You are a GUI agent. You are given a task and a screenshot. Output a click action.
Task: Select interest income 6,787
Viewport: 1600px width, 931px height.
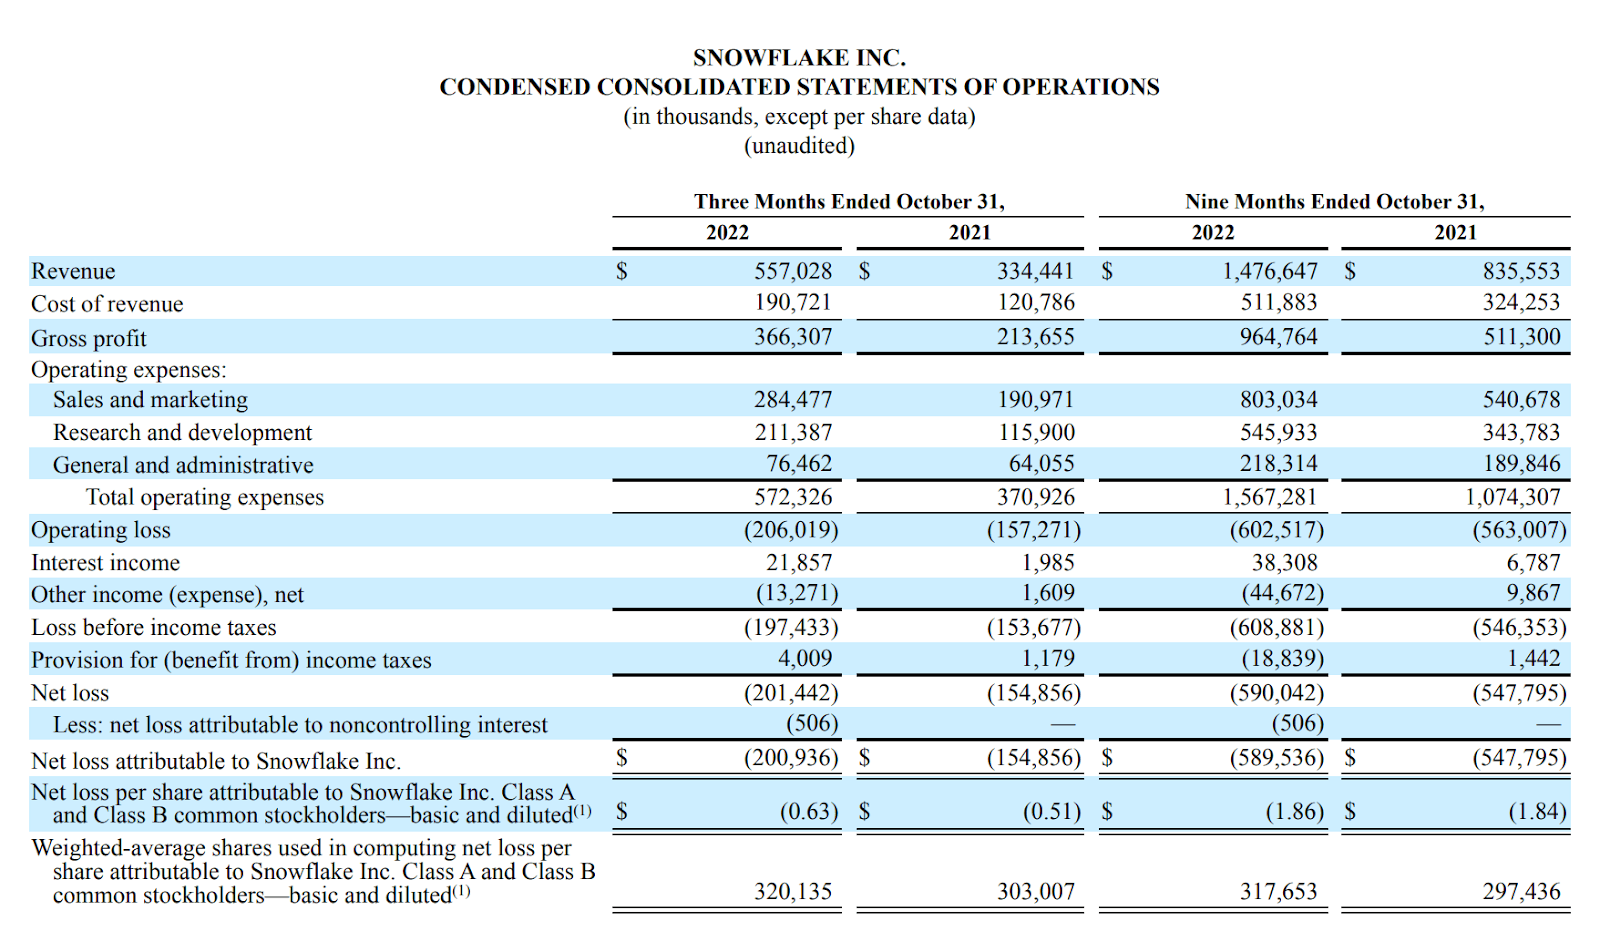pos(1533,563)
